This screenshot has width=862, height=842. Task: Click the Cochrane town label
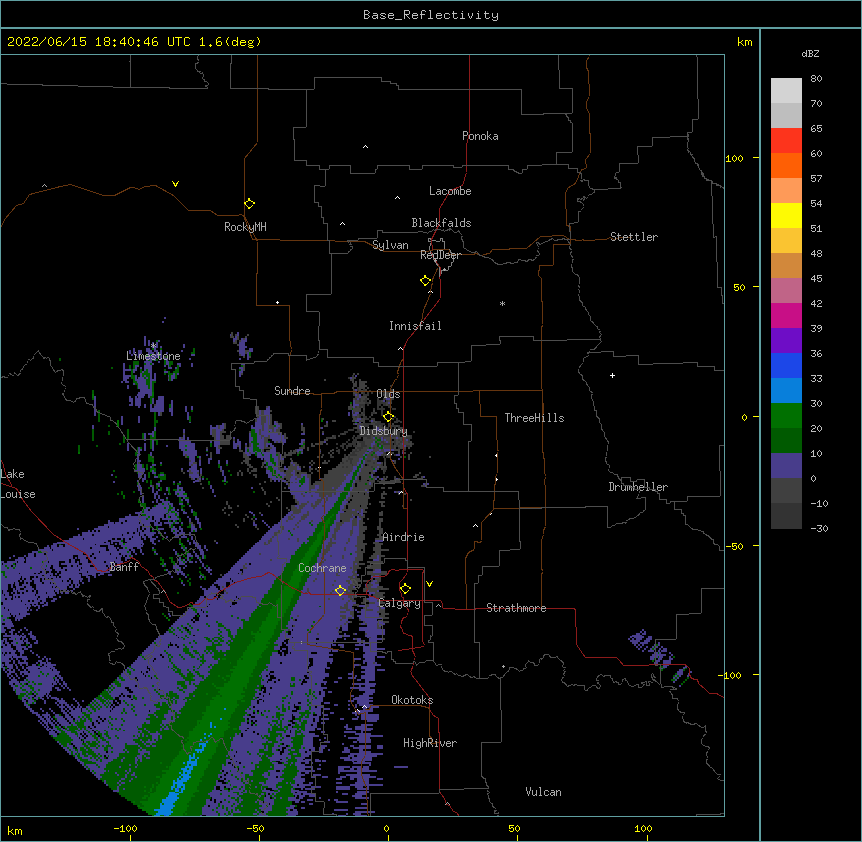click(322, 568)
